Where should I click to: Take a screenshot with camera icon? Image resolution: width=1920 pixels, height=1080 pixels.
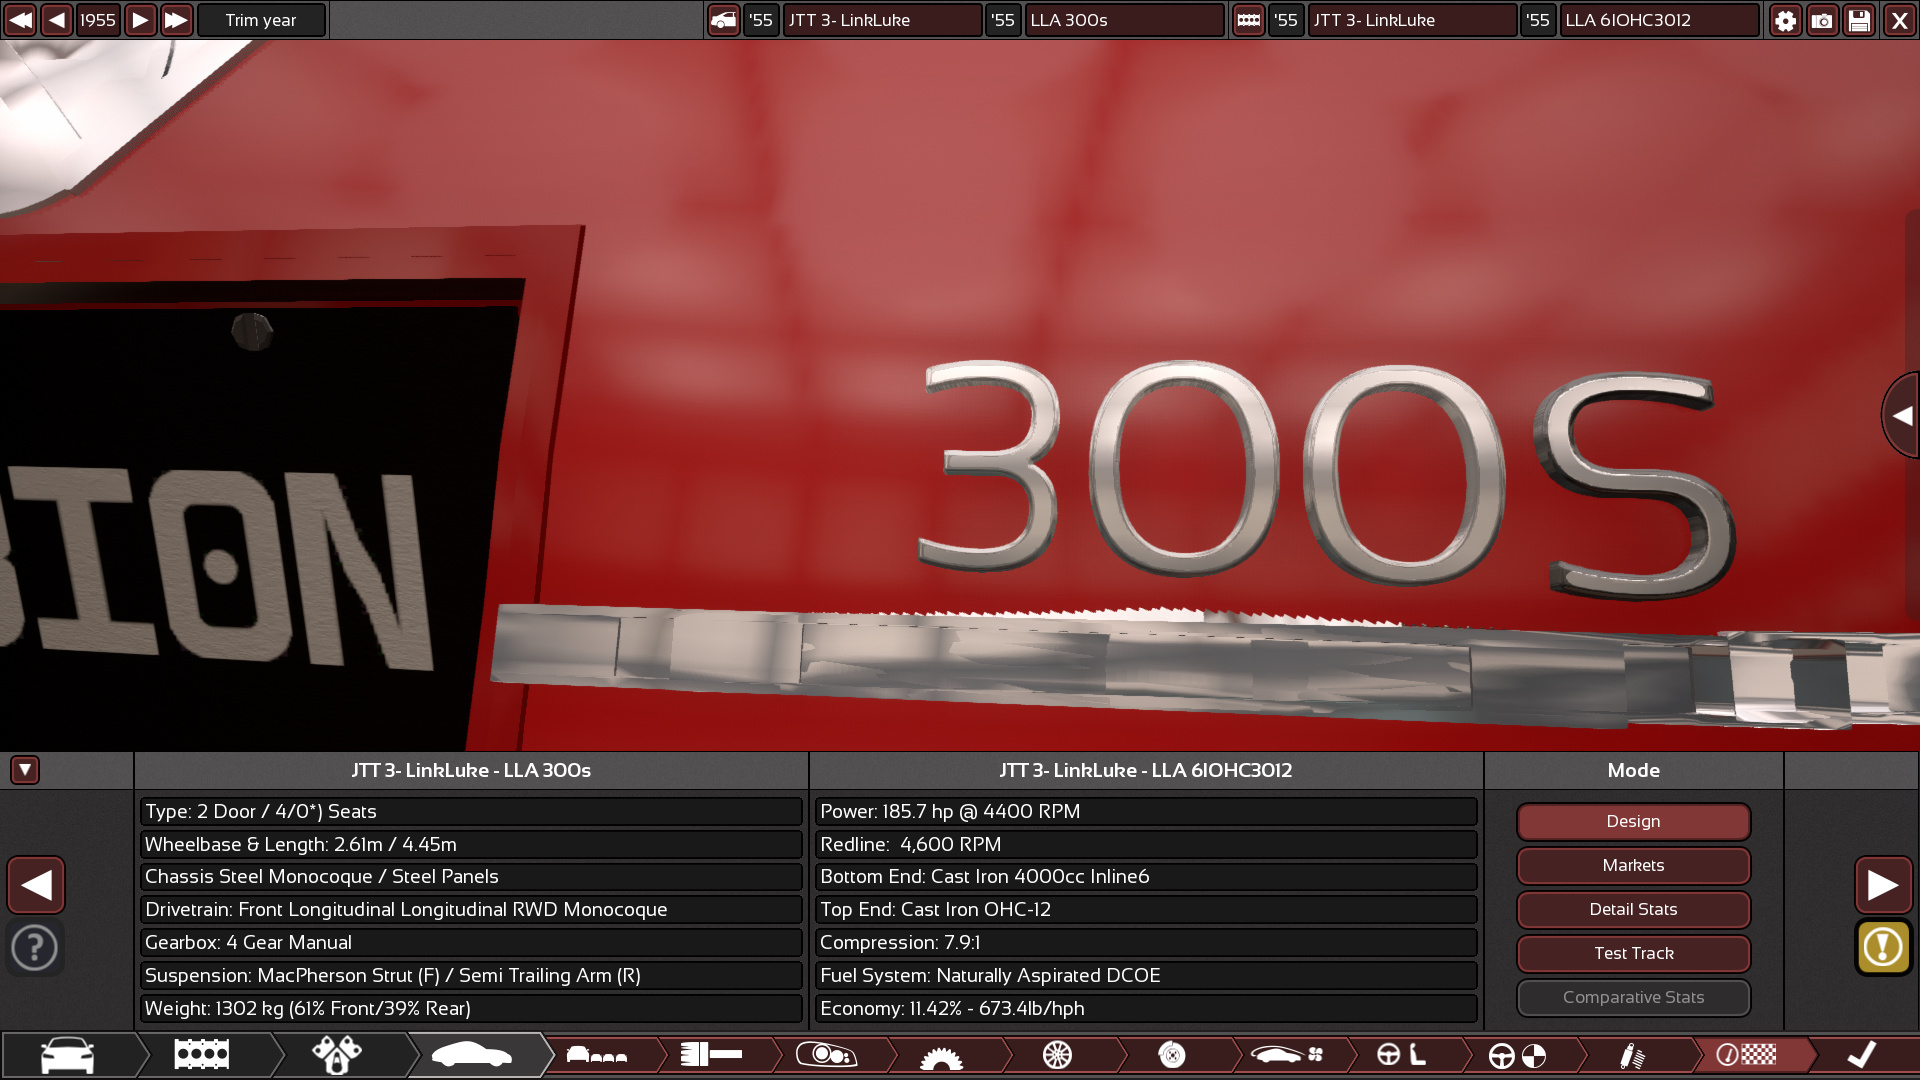point(1822,20)
